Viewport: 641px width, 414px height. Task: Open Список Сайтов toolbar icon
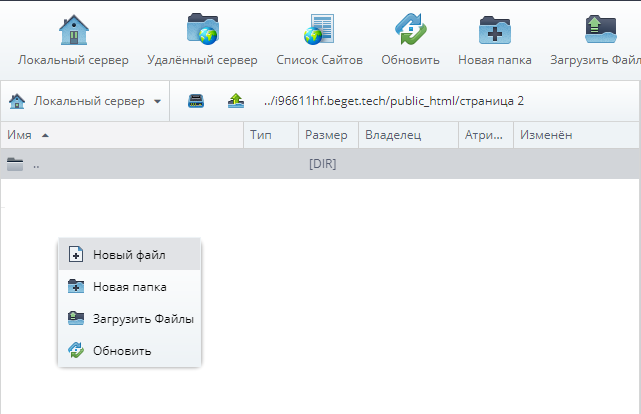click(319, 29)
